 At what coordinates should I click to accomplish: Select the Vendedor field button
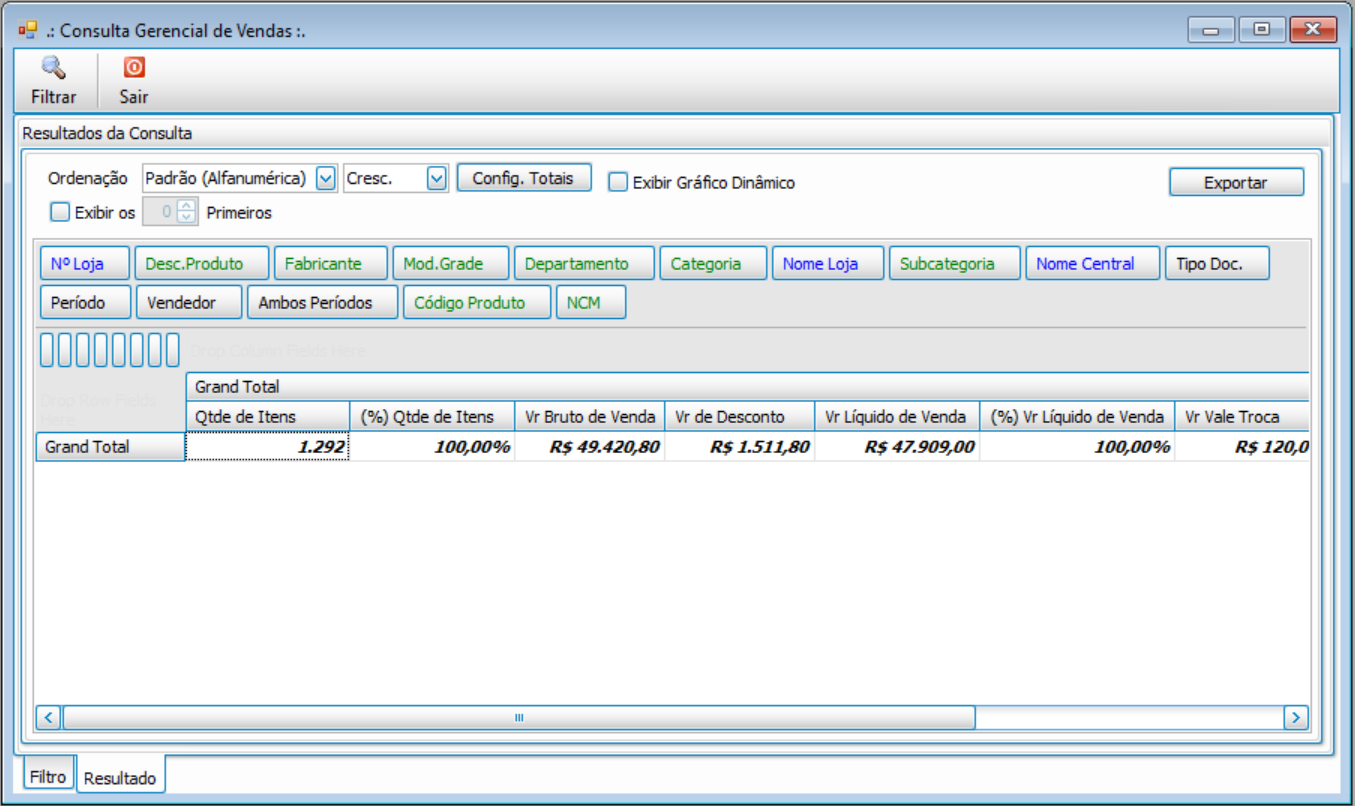point(190,302)
